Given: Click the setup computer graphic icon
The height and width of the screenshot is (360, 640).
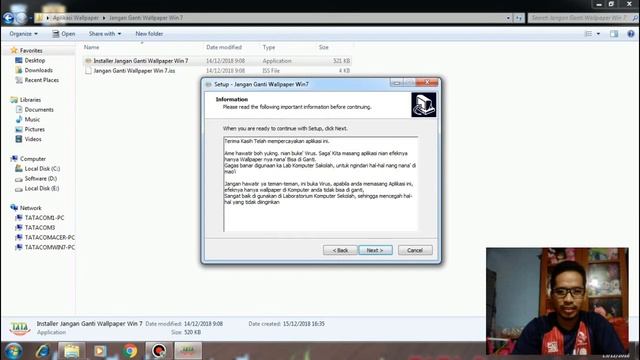Looking at the screenshot, I should 424,105.
